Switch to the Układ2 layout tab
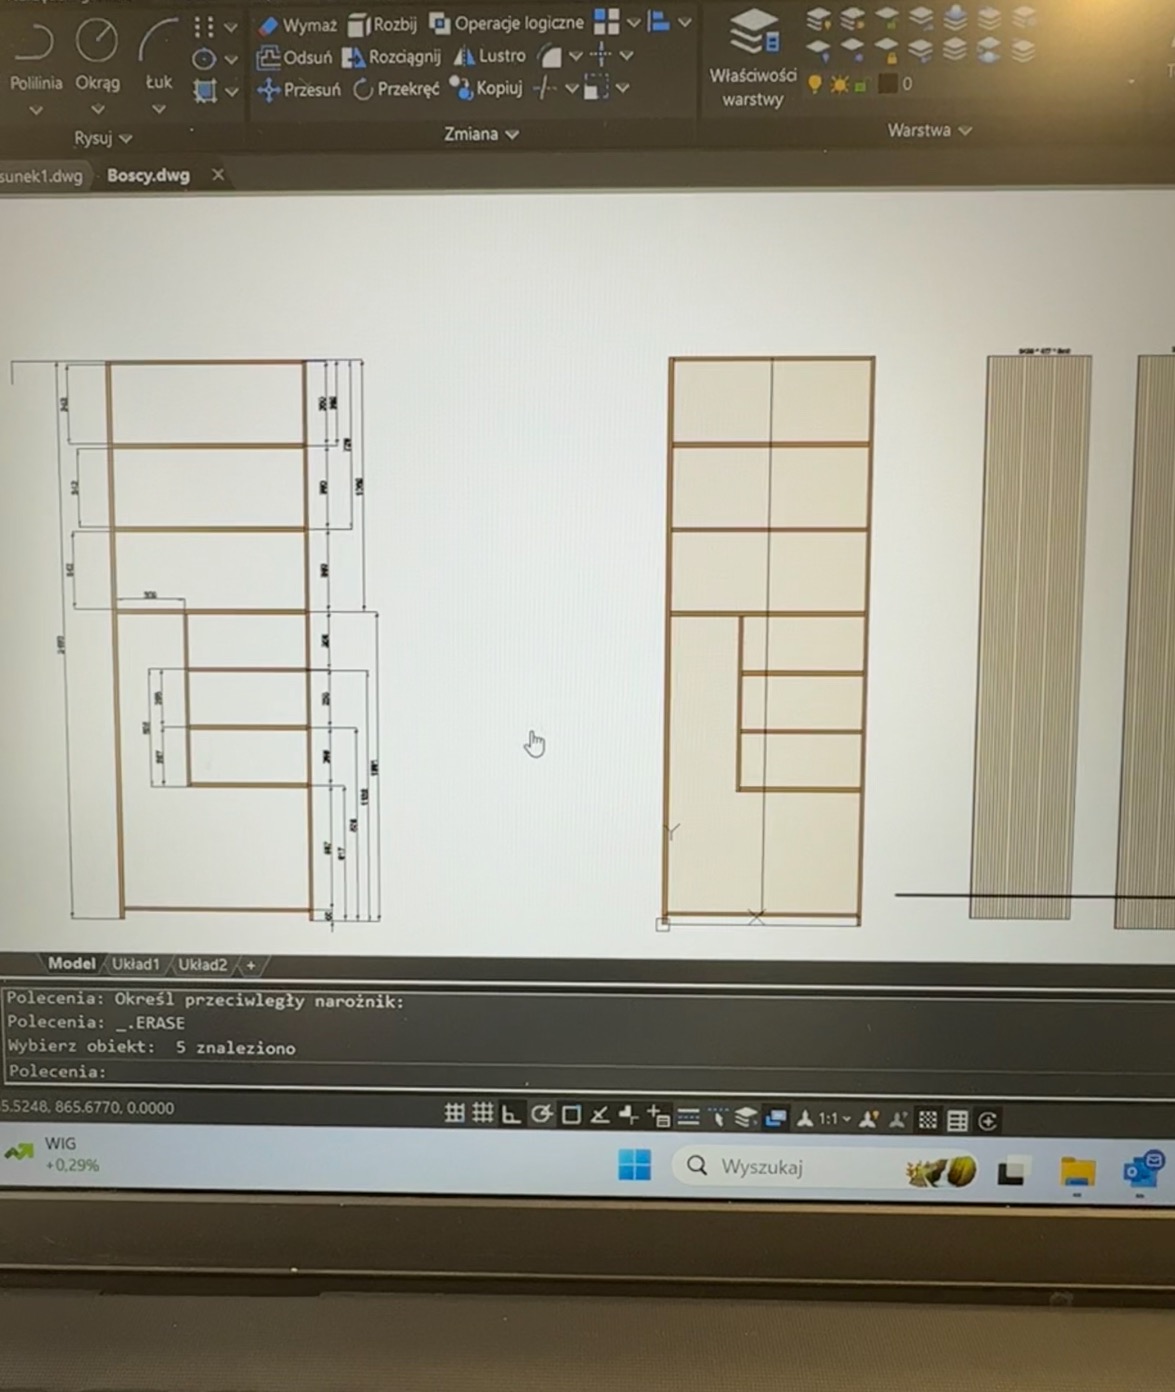 (x=202, y=965)
